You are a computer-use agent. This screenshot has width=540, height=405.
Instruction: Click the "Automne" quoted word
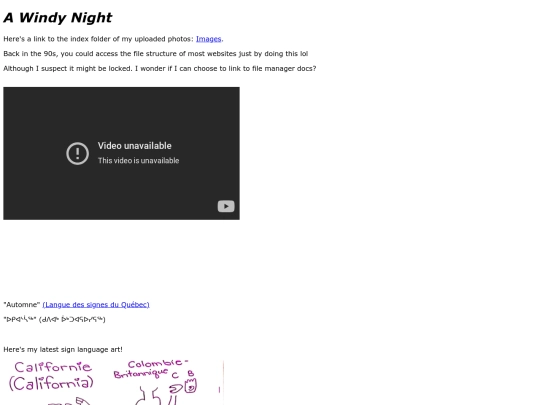click(x=22, y=304)
